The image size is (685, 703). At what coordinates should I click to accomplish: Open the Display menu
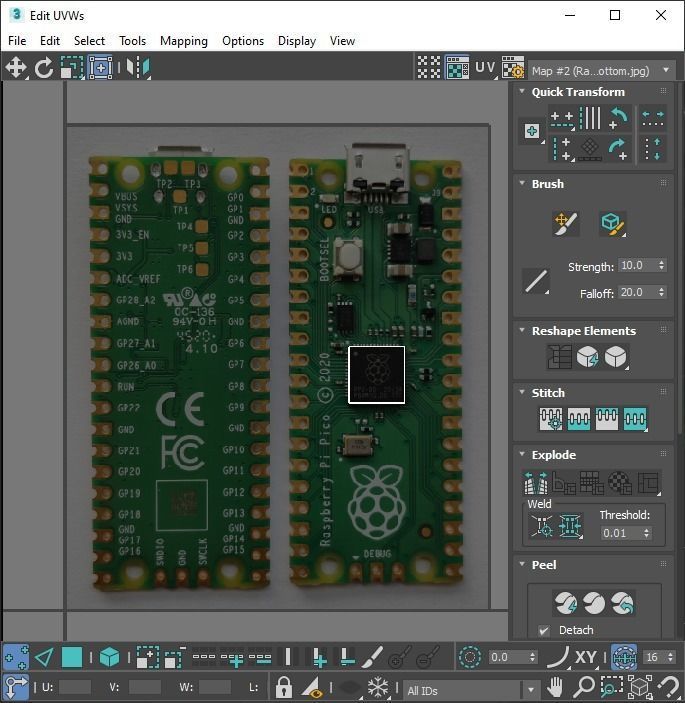pos(297,41)
